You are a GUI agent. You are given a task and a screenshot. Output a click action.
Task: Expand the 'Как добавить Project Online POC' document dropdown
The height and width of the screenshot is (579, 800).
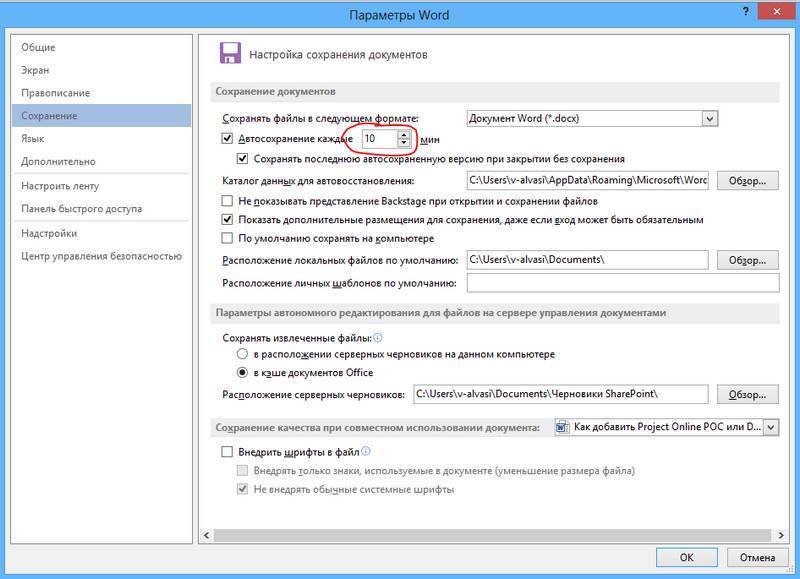point(771,427)
